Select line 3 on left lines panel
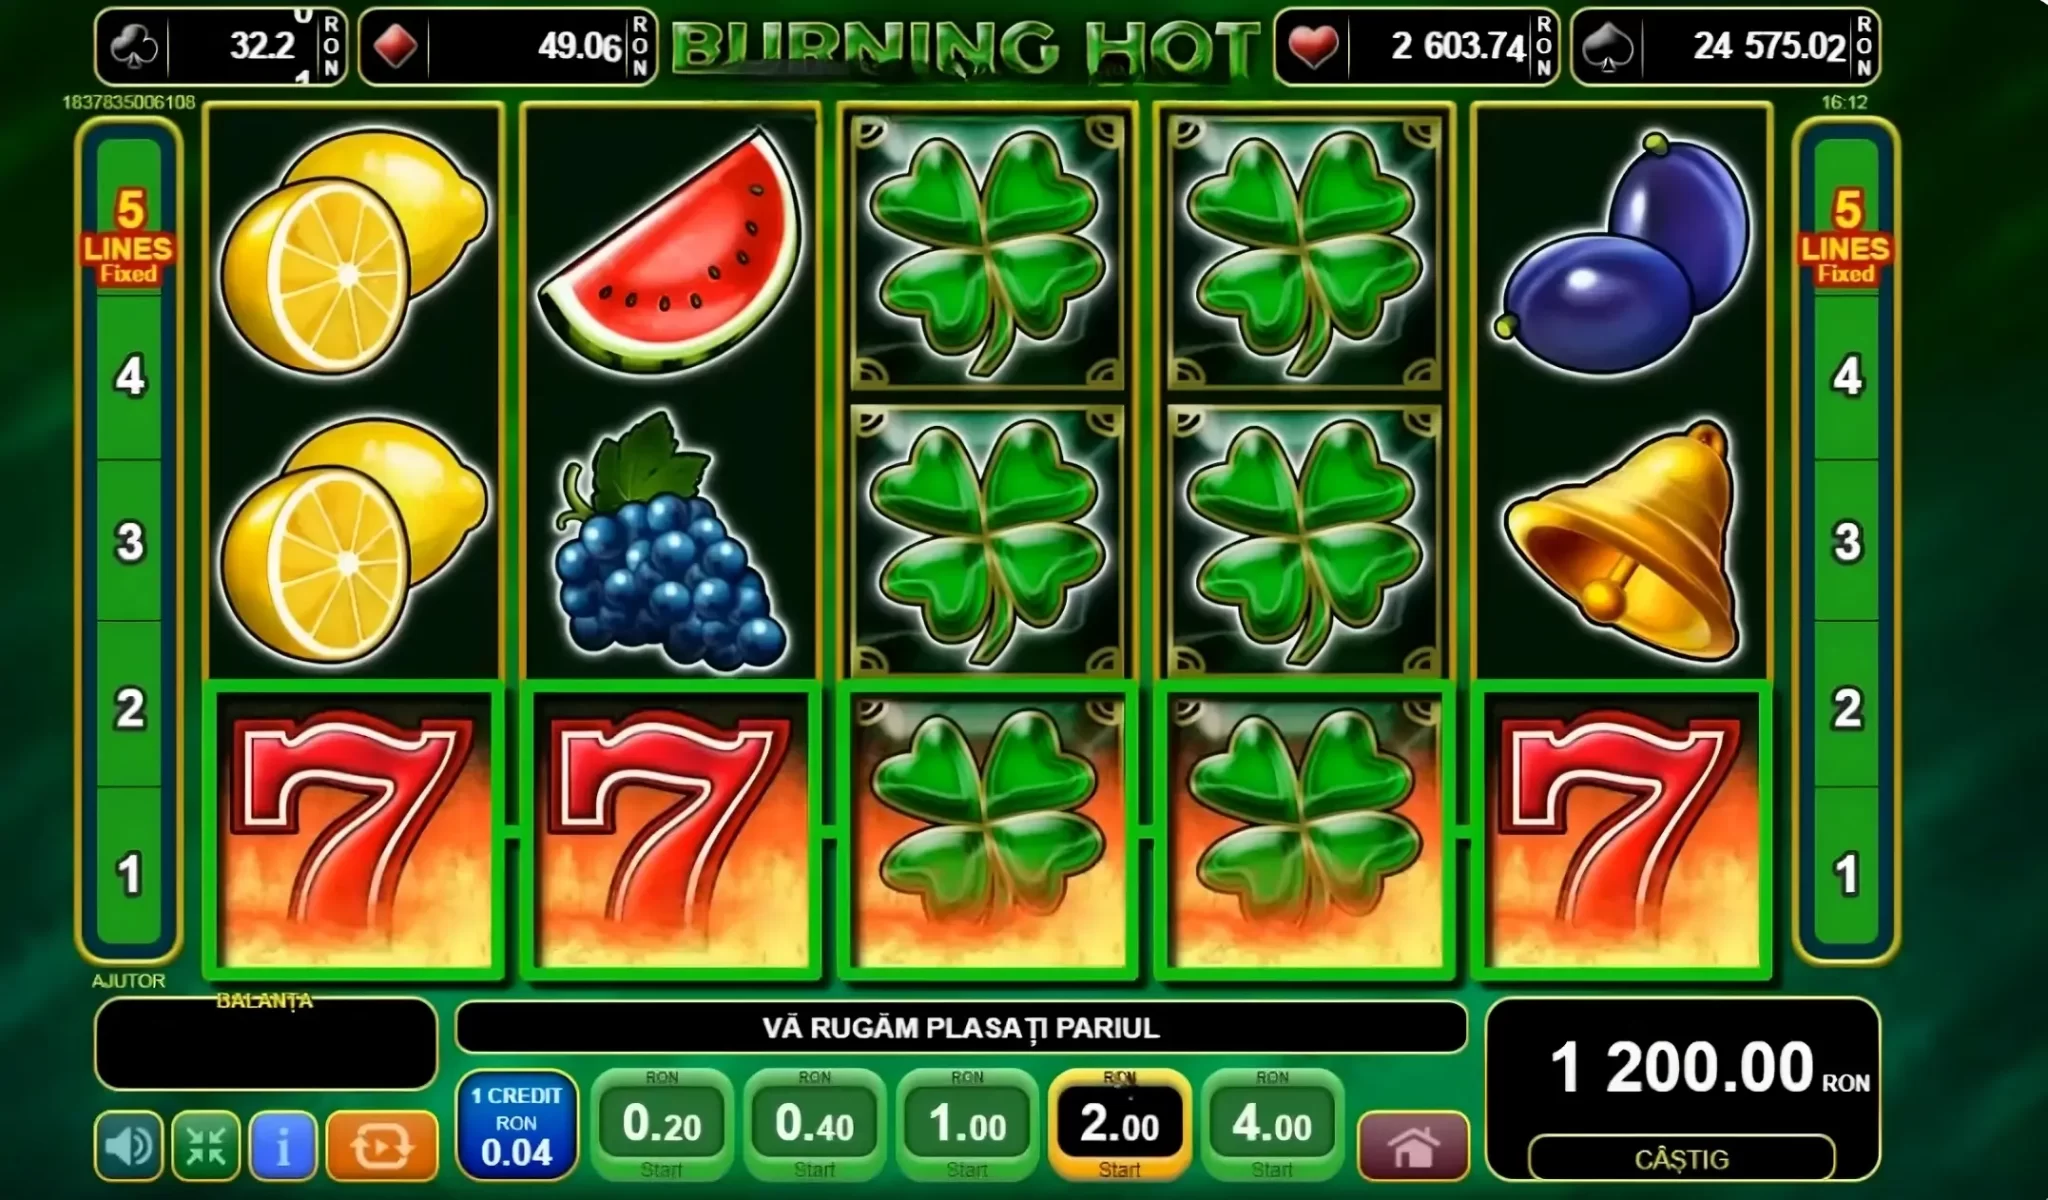 129,542
